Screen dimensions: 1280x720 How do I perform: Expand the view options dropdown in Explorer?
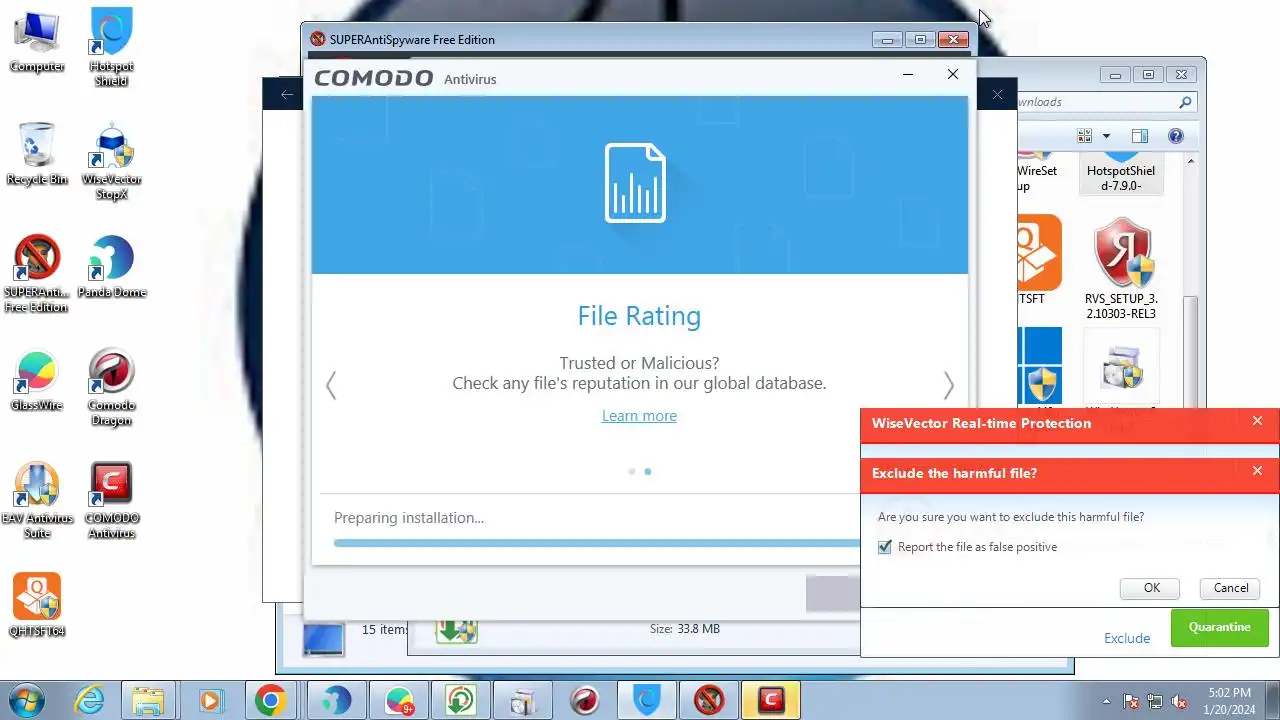click(x=1106, y=136)
